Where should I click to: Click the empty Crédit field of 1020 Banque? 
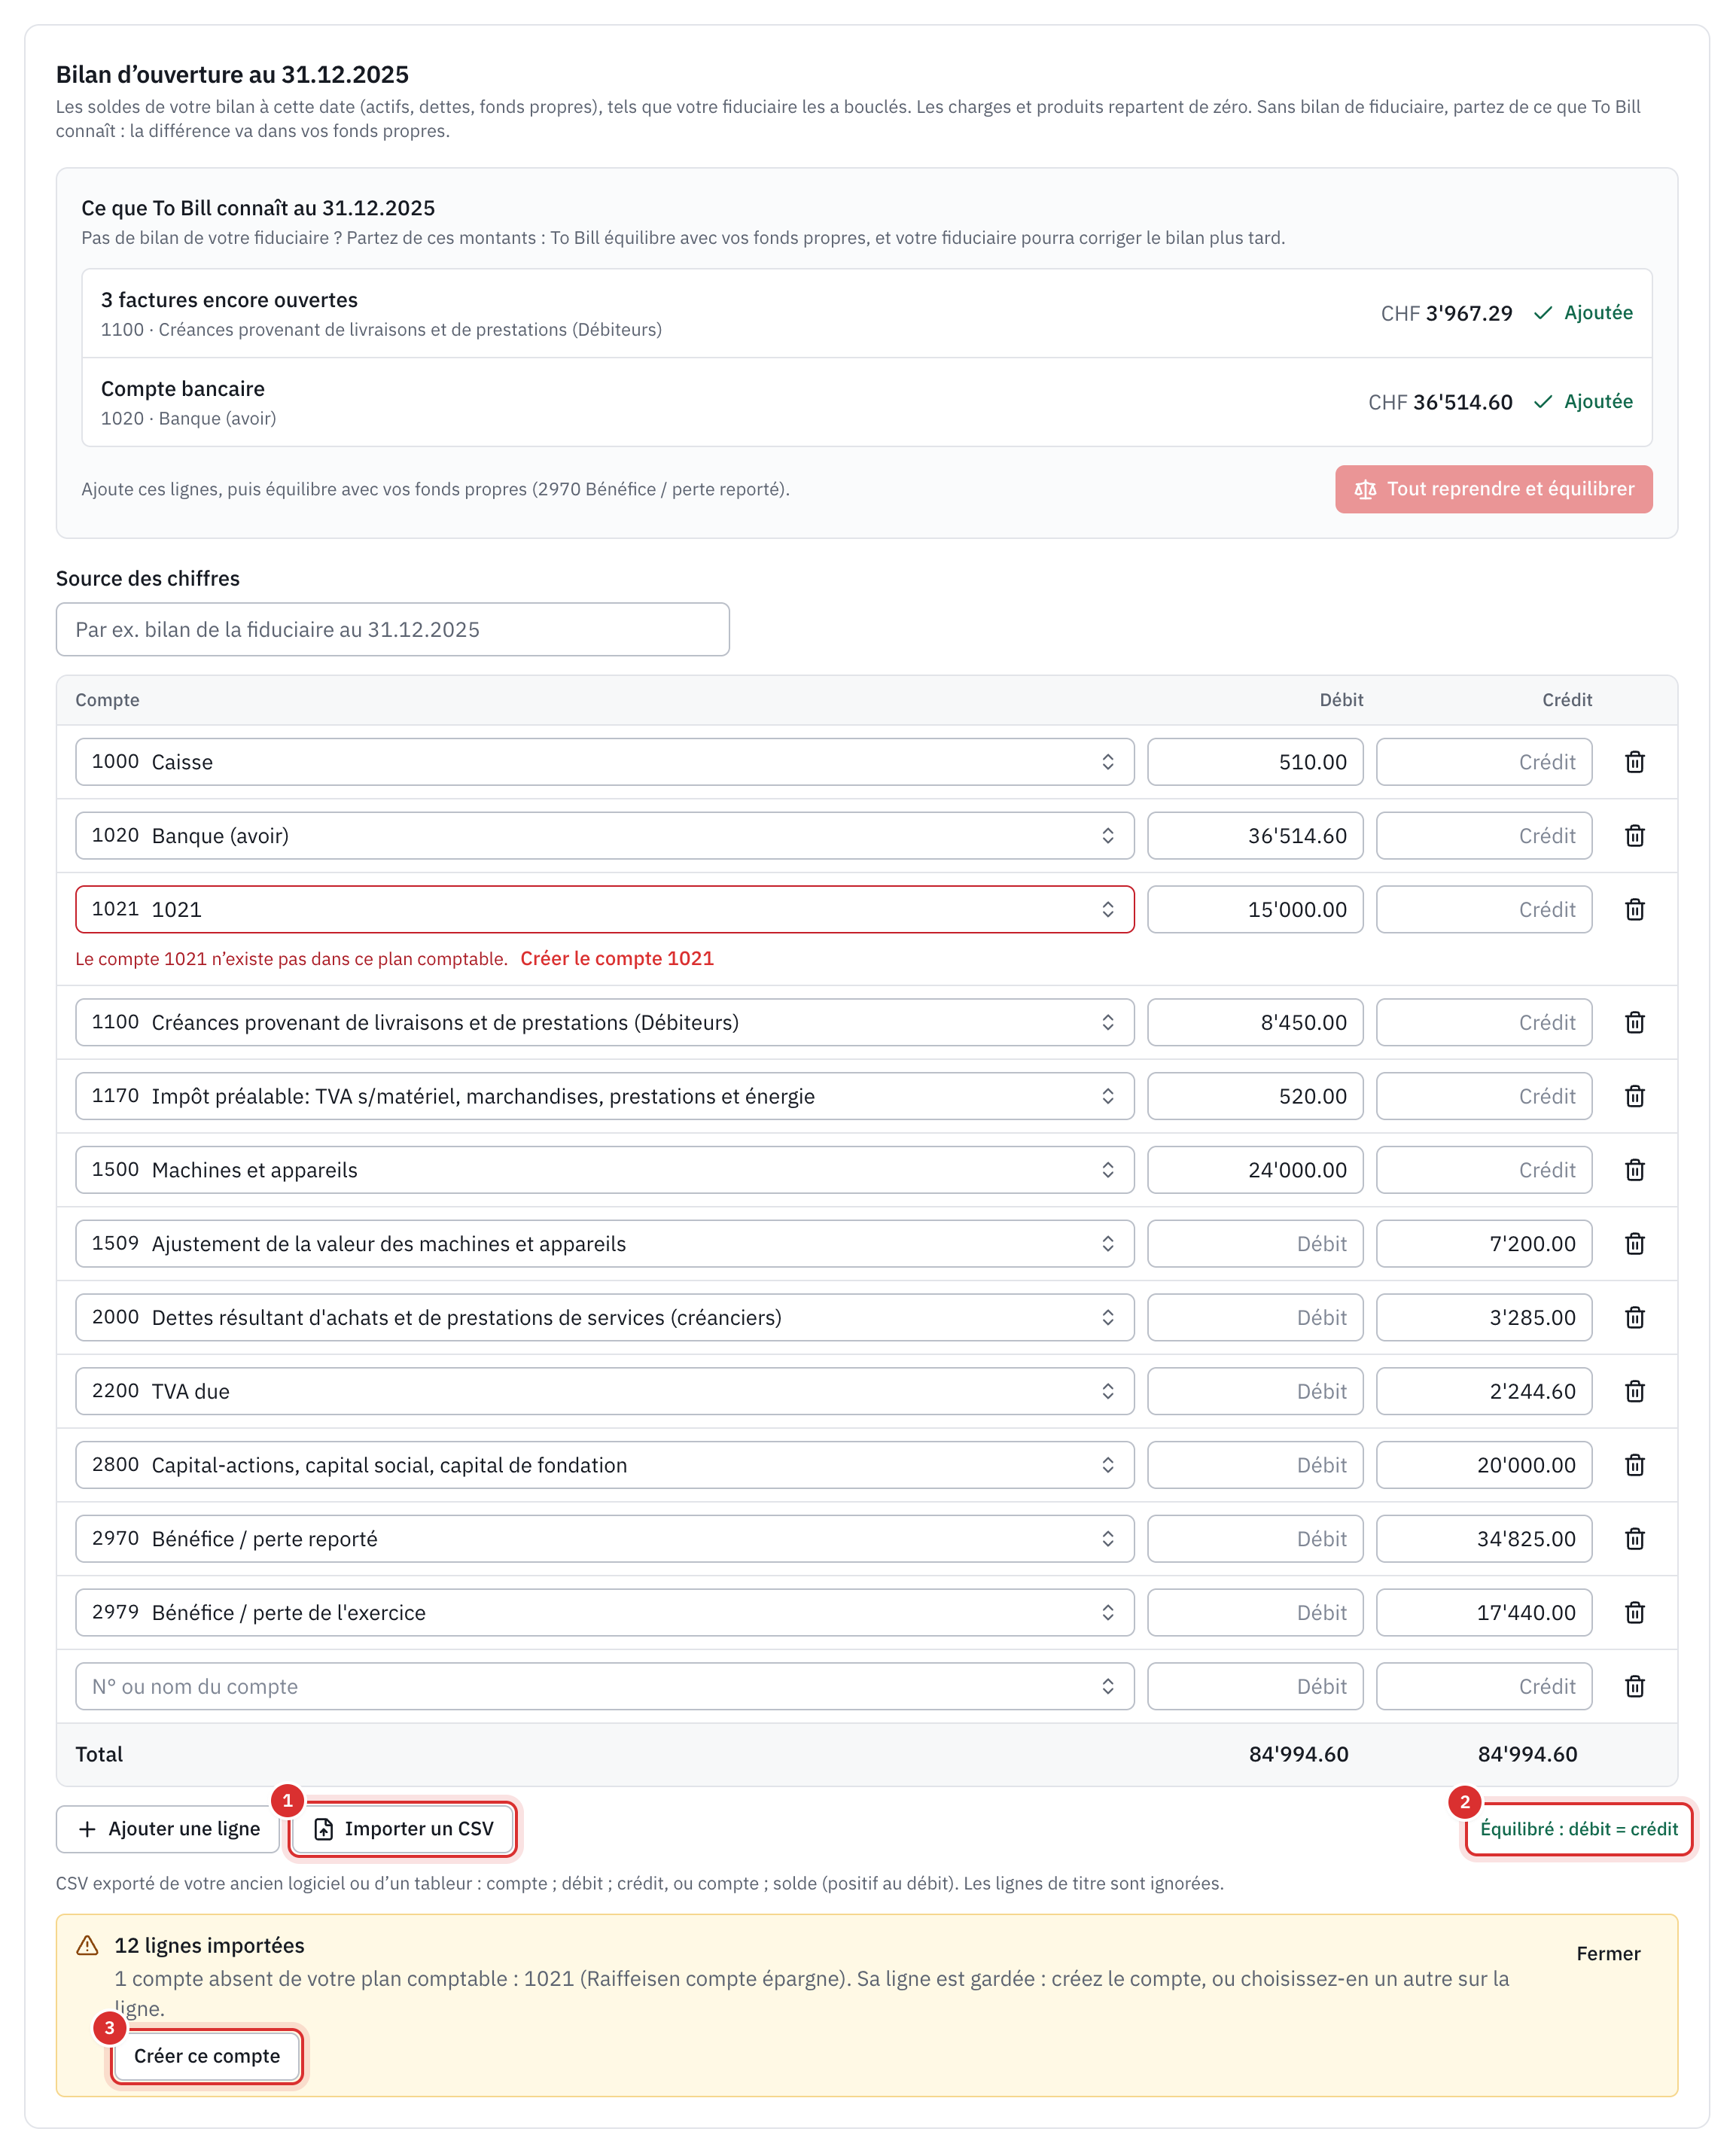tap(1484, 836)
